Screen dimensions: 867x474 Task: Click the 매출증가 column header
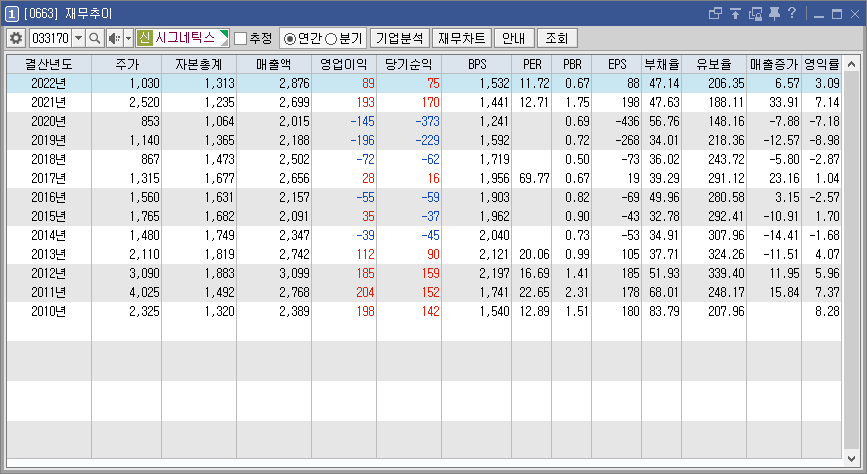(x=774, y=64)
